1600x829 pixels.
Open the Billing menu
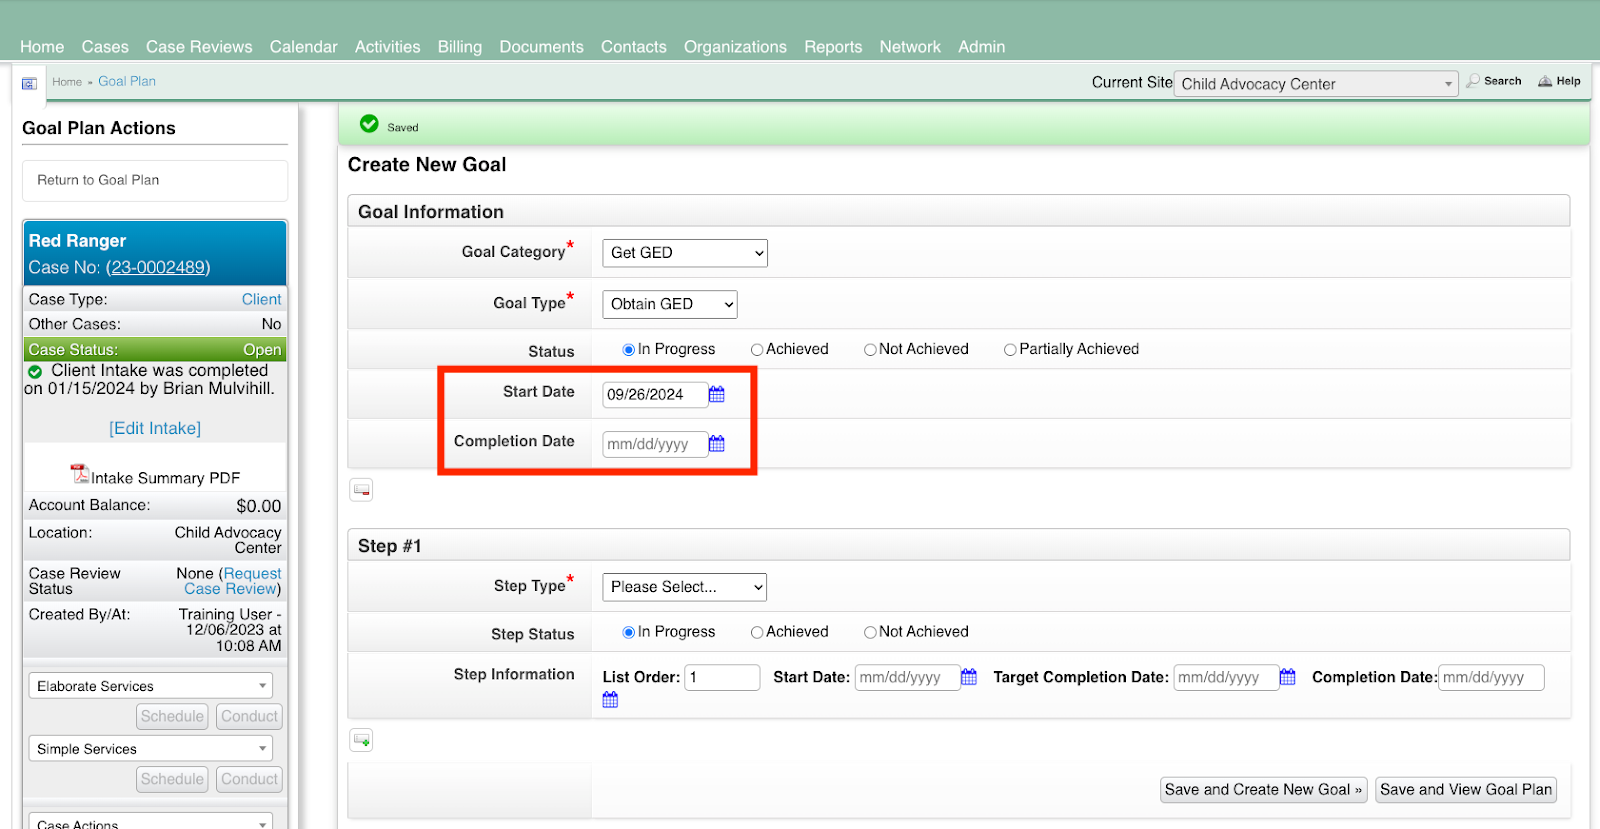coord(460,47)
